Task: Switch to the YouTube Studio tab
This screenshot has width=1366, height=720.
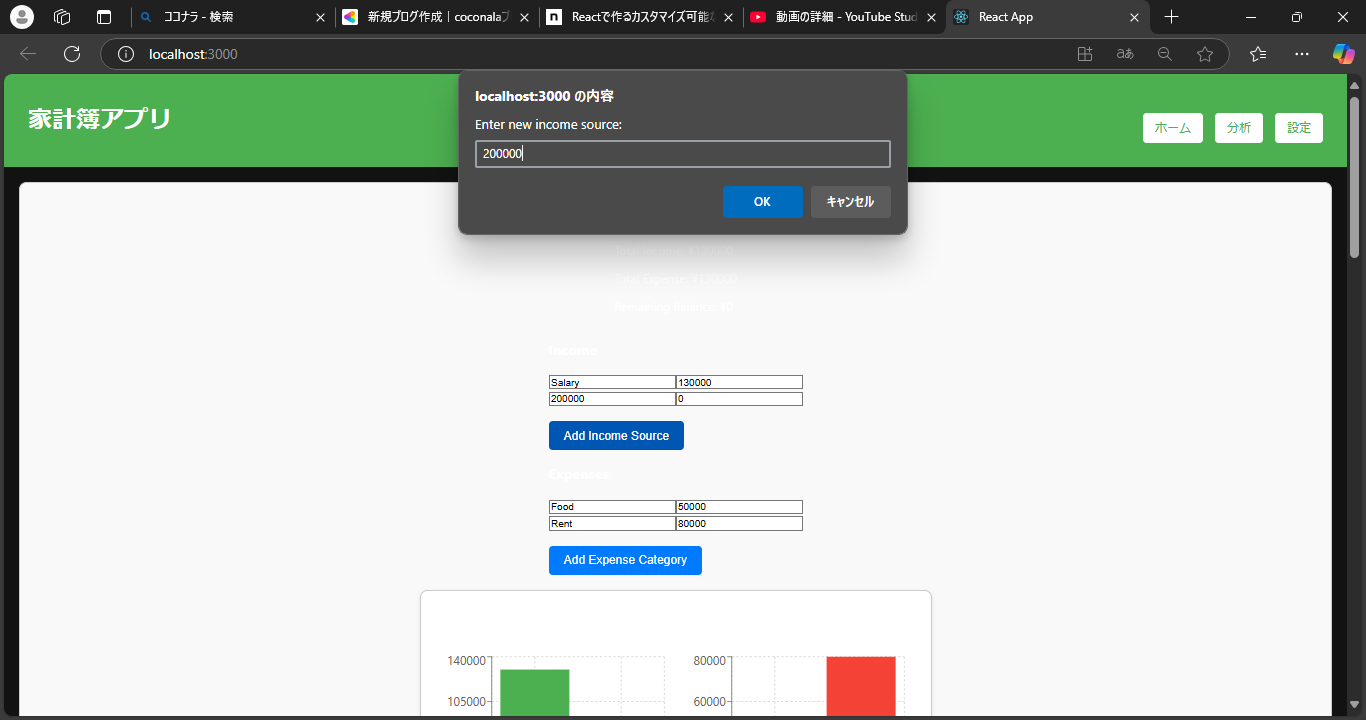Action: point(843,17)
